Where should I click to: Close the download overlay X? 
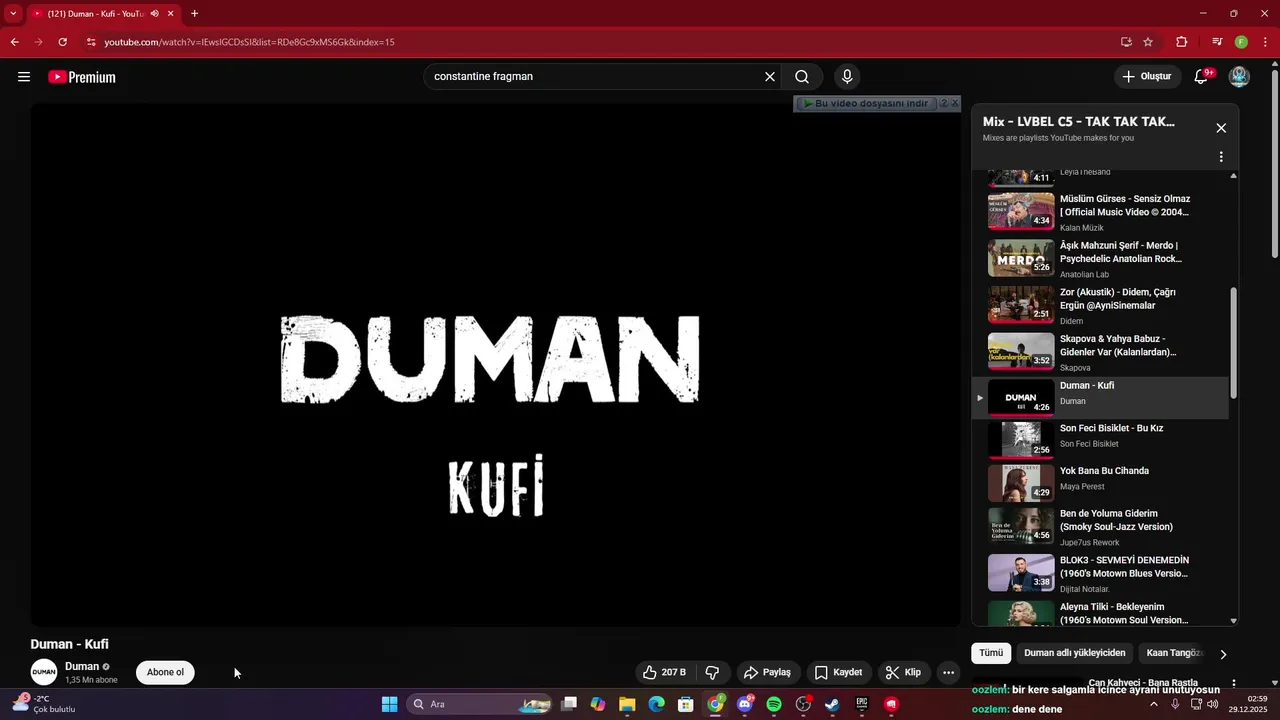[955, 103]
